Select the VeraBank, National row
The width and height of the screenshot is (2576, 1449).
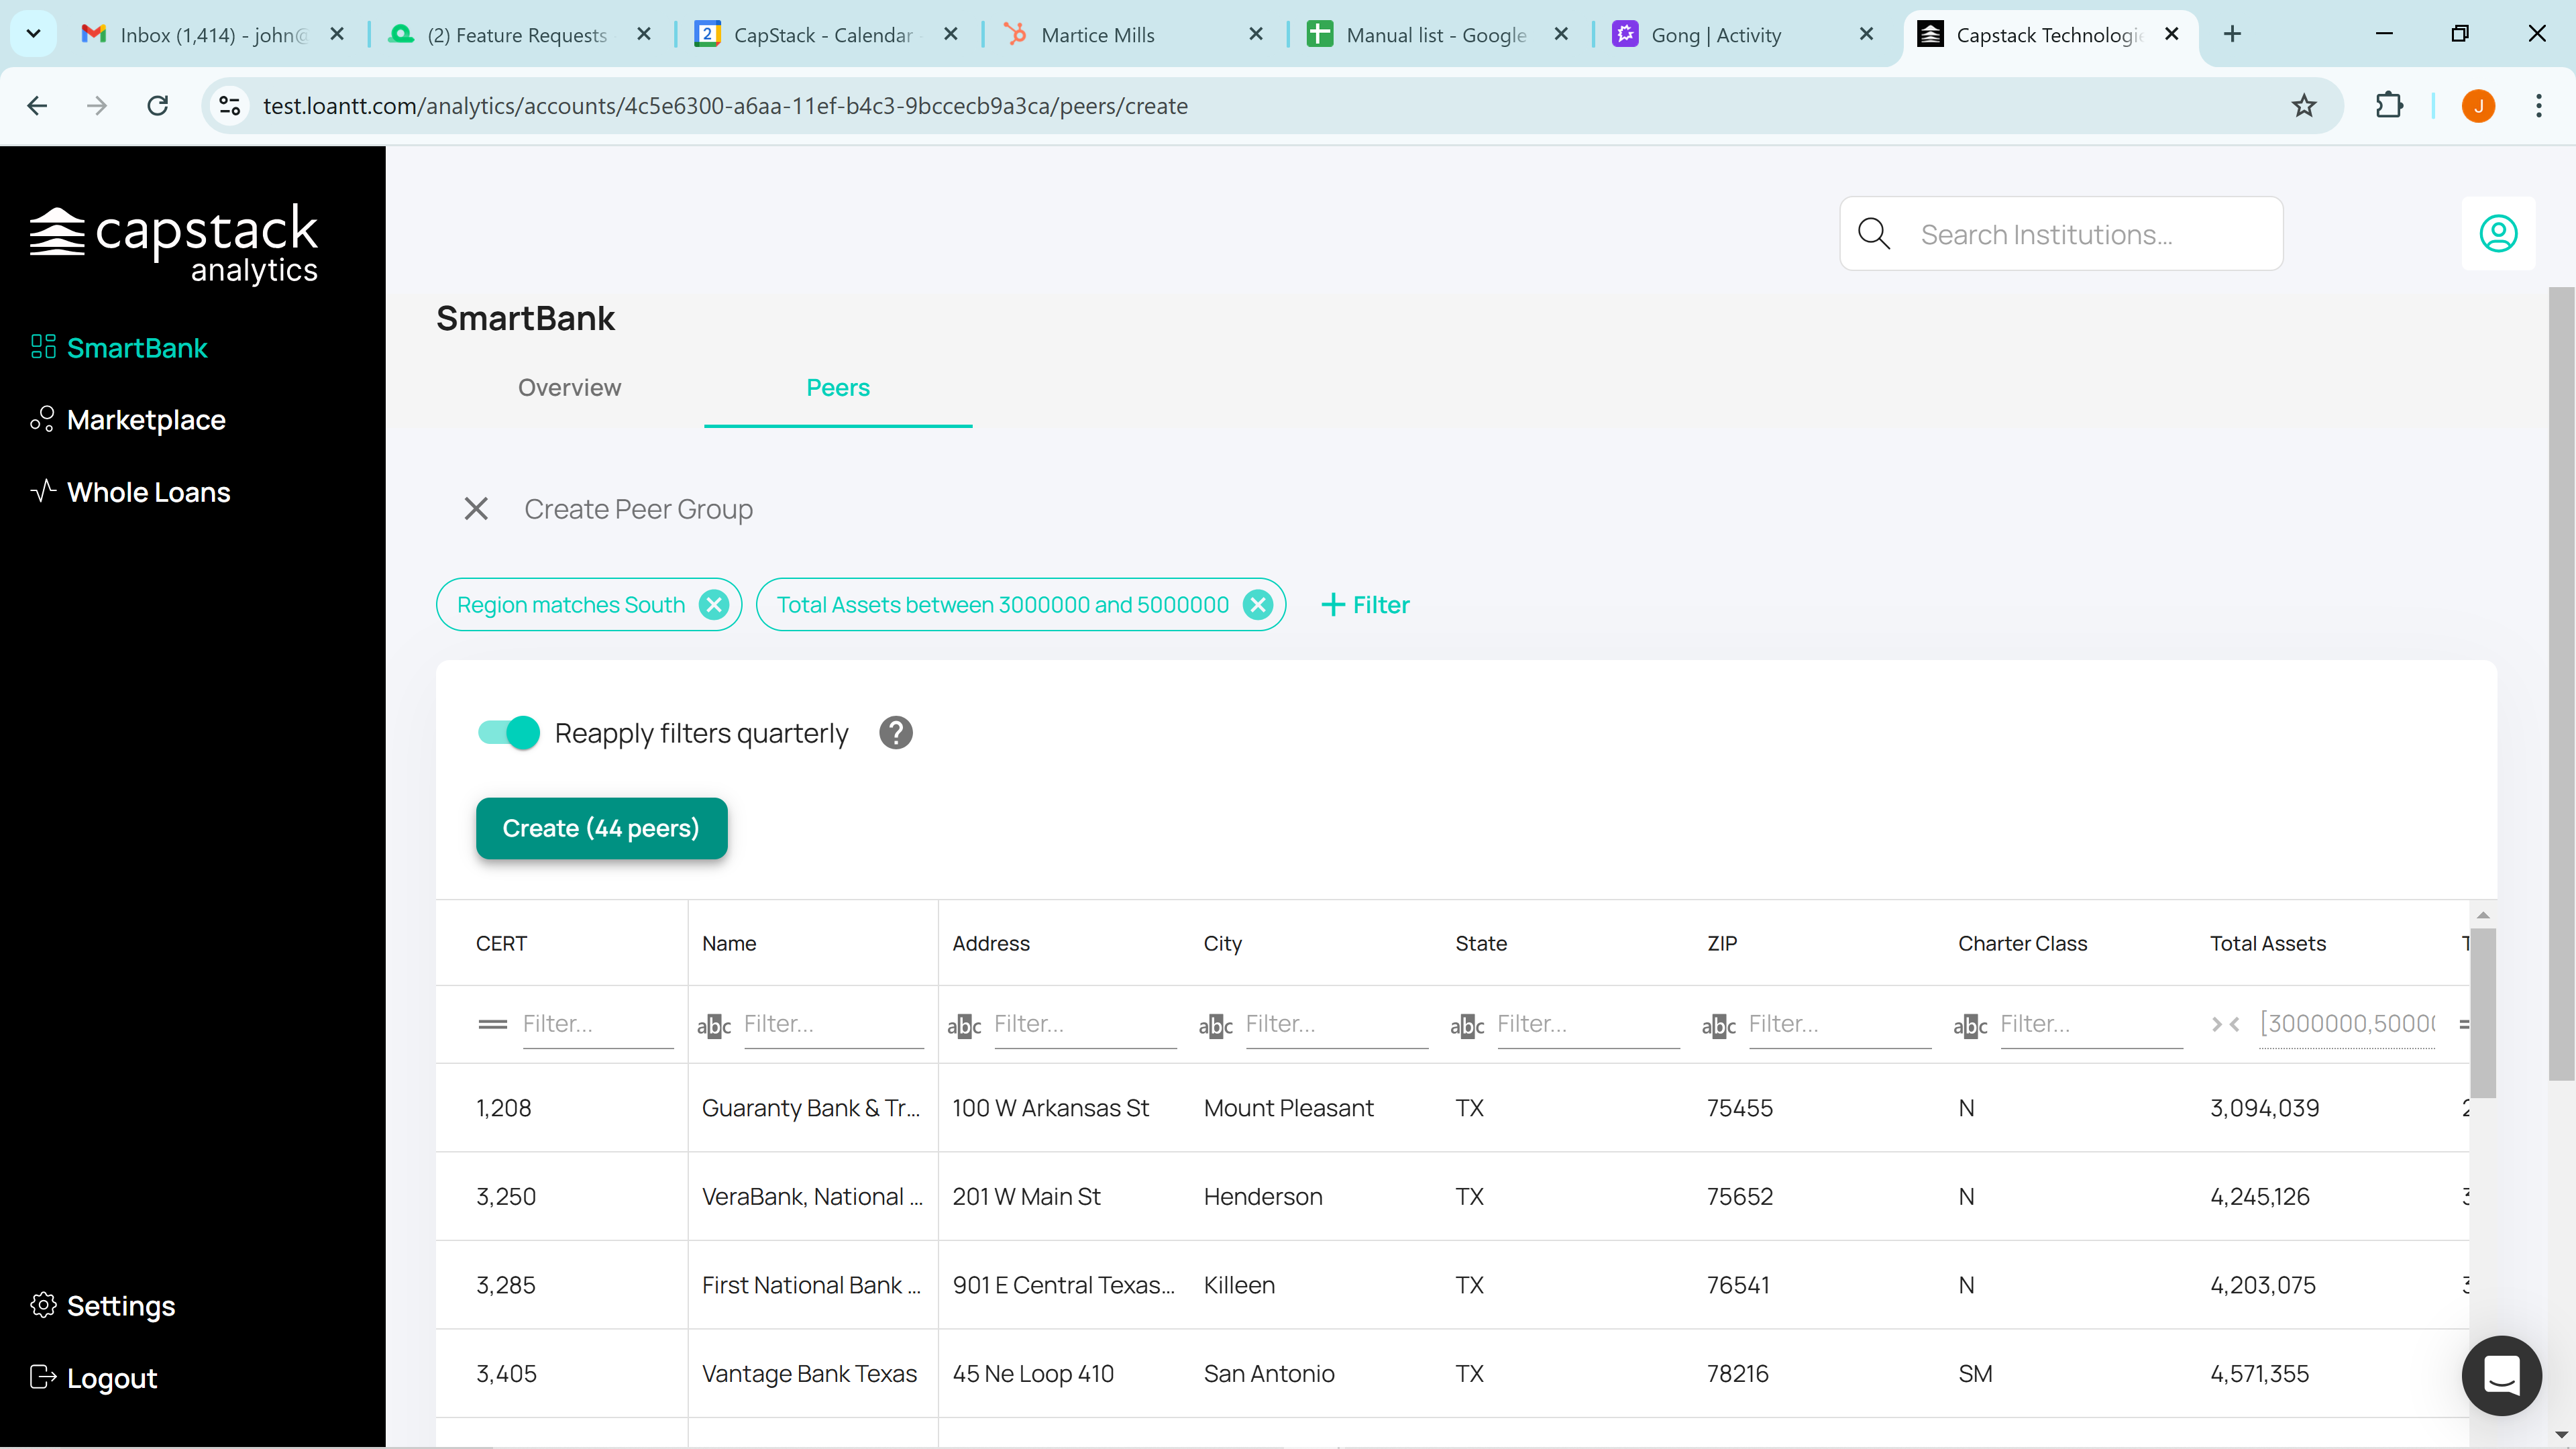tap(1452, 1196)
